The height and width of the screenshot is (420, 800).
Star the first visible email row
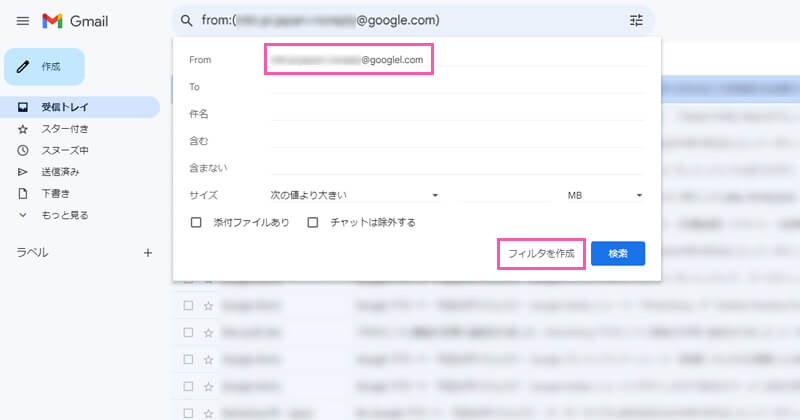pyautogui.click(x=208, y=305)
